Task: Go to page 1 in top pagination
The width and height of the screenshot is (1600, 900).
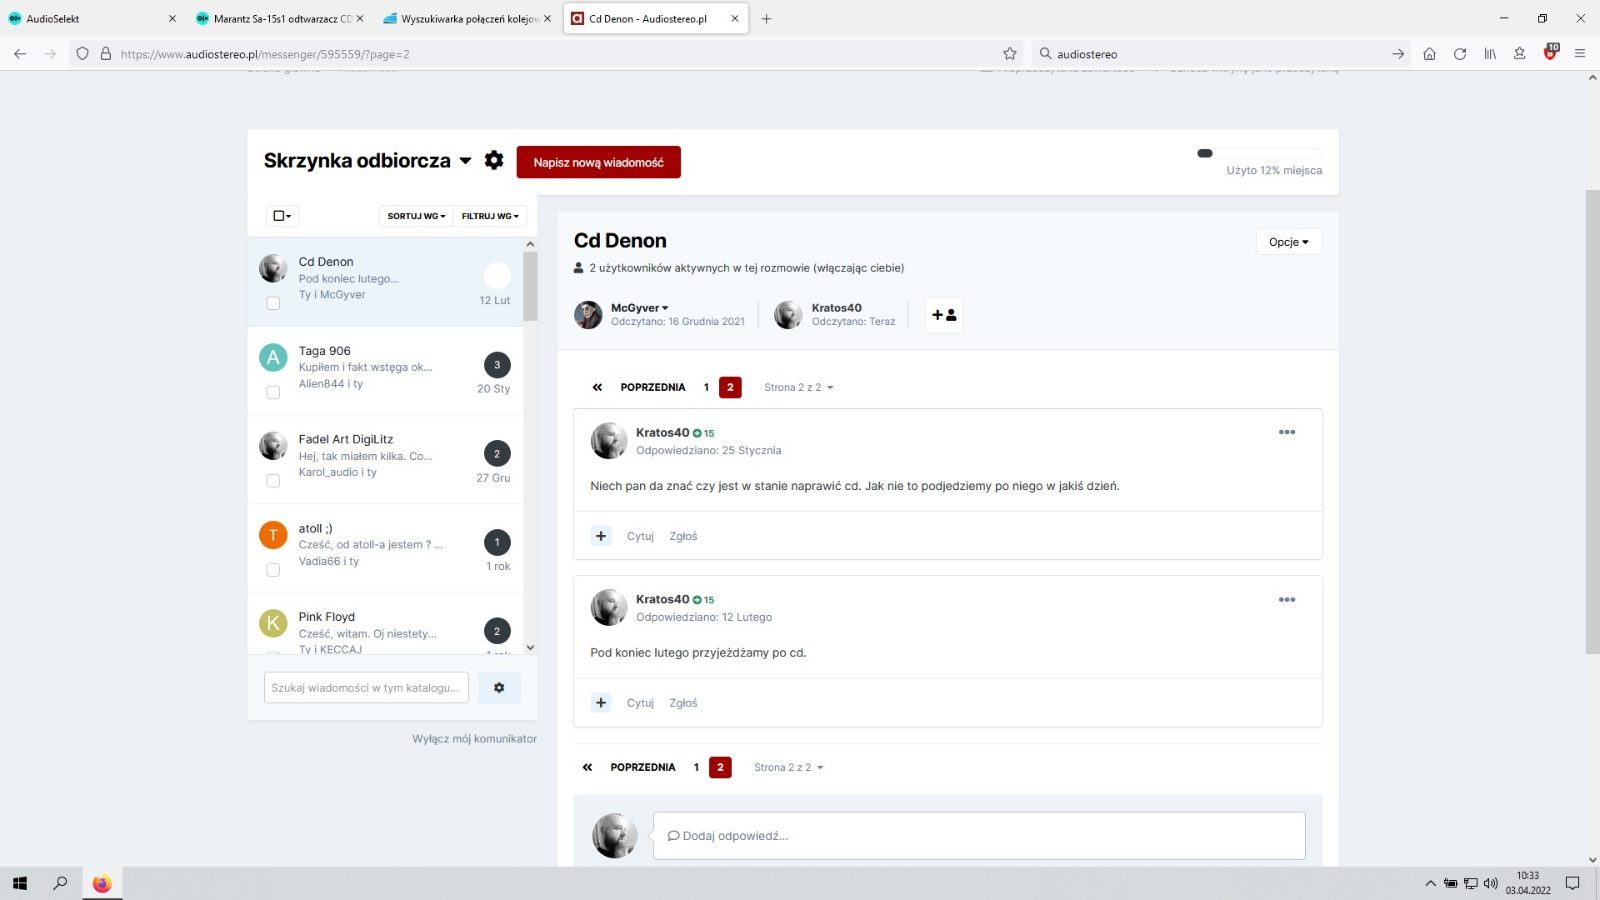Action: (x=706, y=387)
